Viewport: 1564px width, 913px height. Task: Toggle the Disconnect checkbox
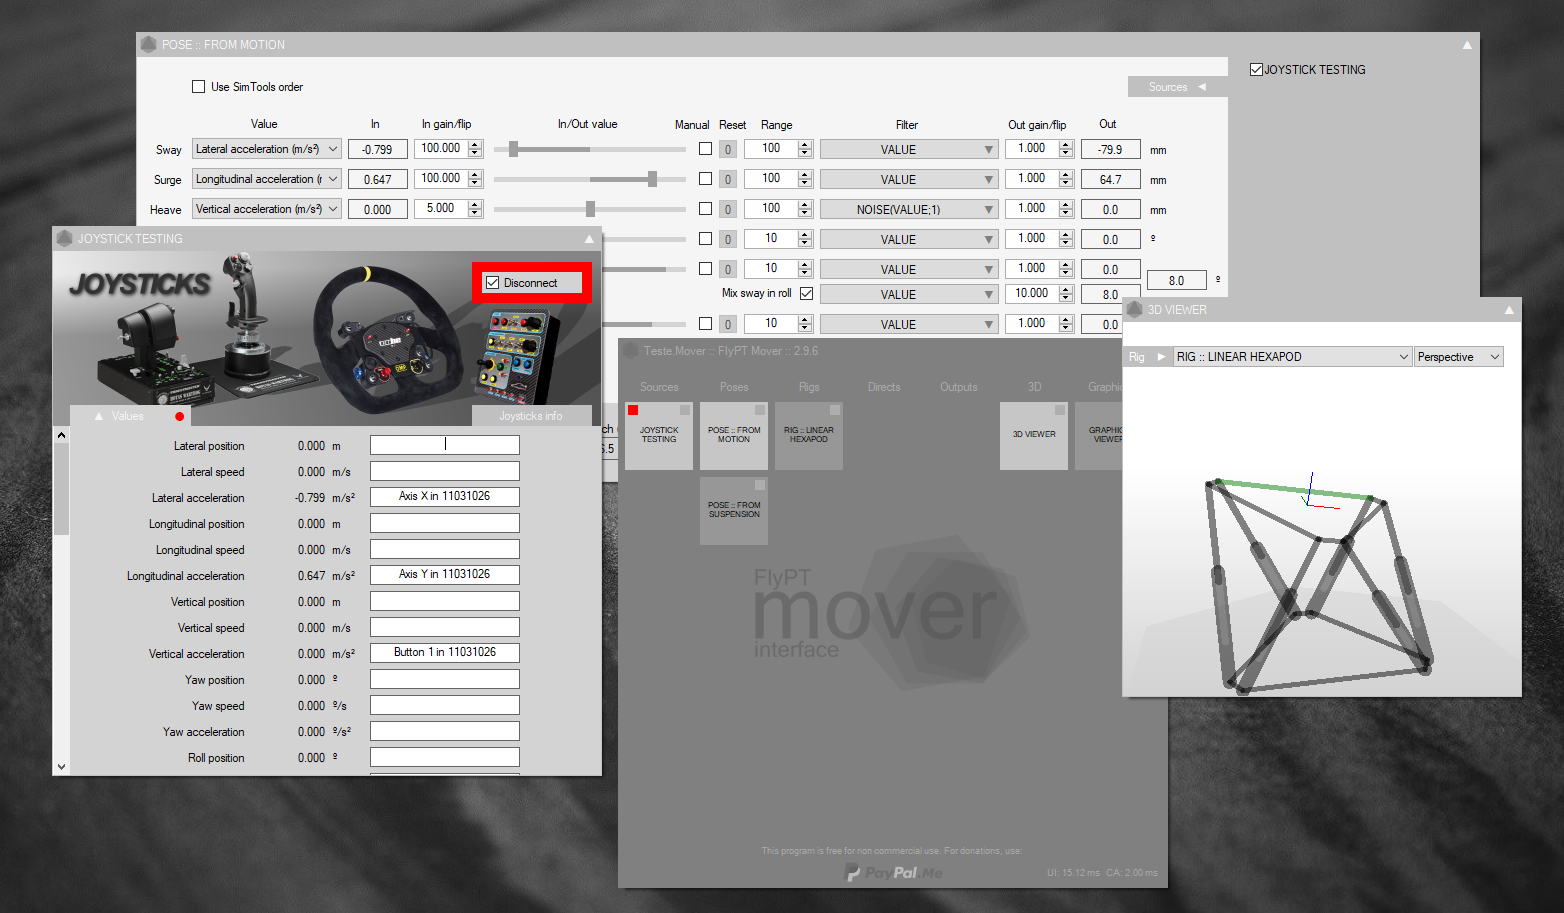[493, 283]
